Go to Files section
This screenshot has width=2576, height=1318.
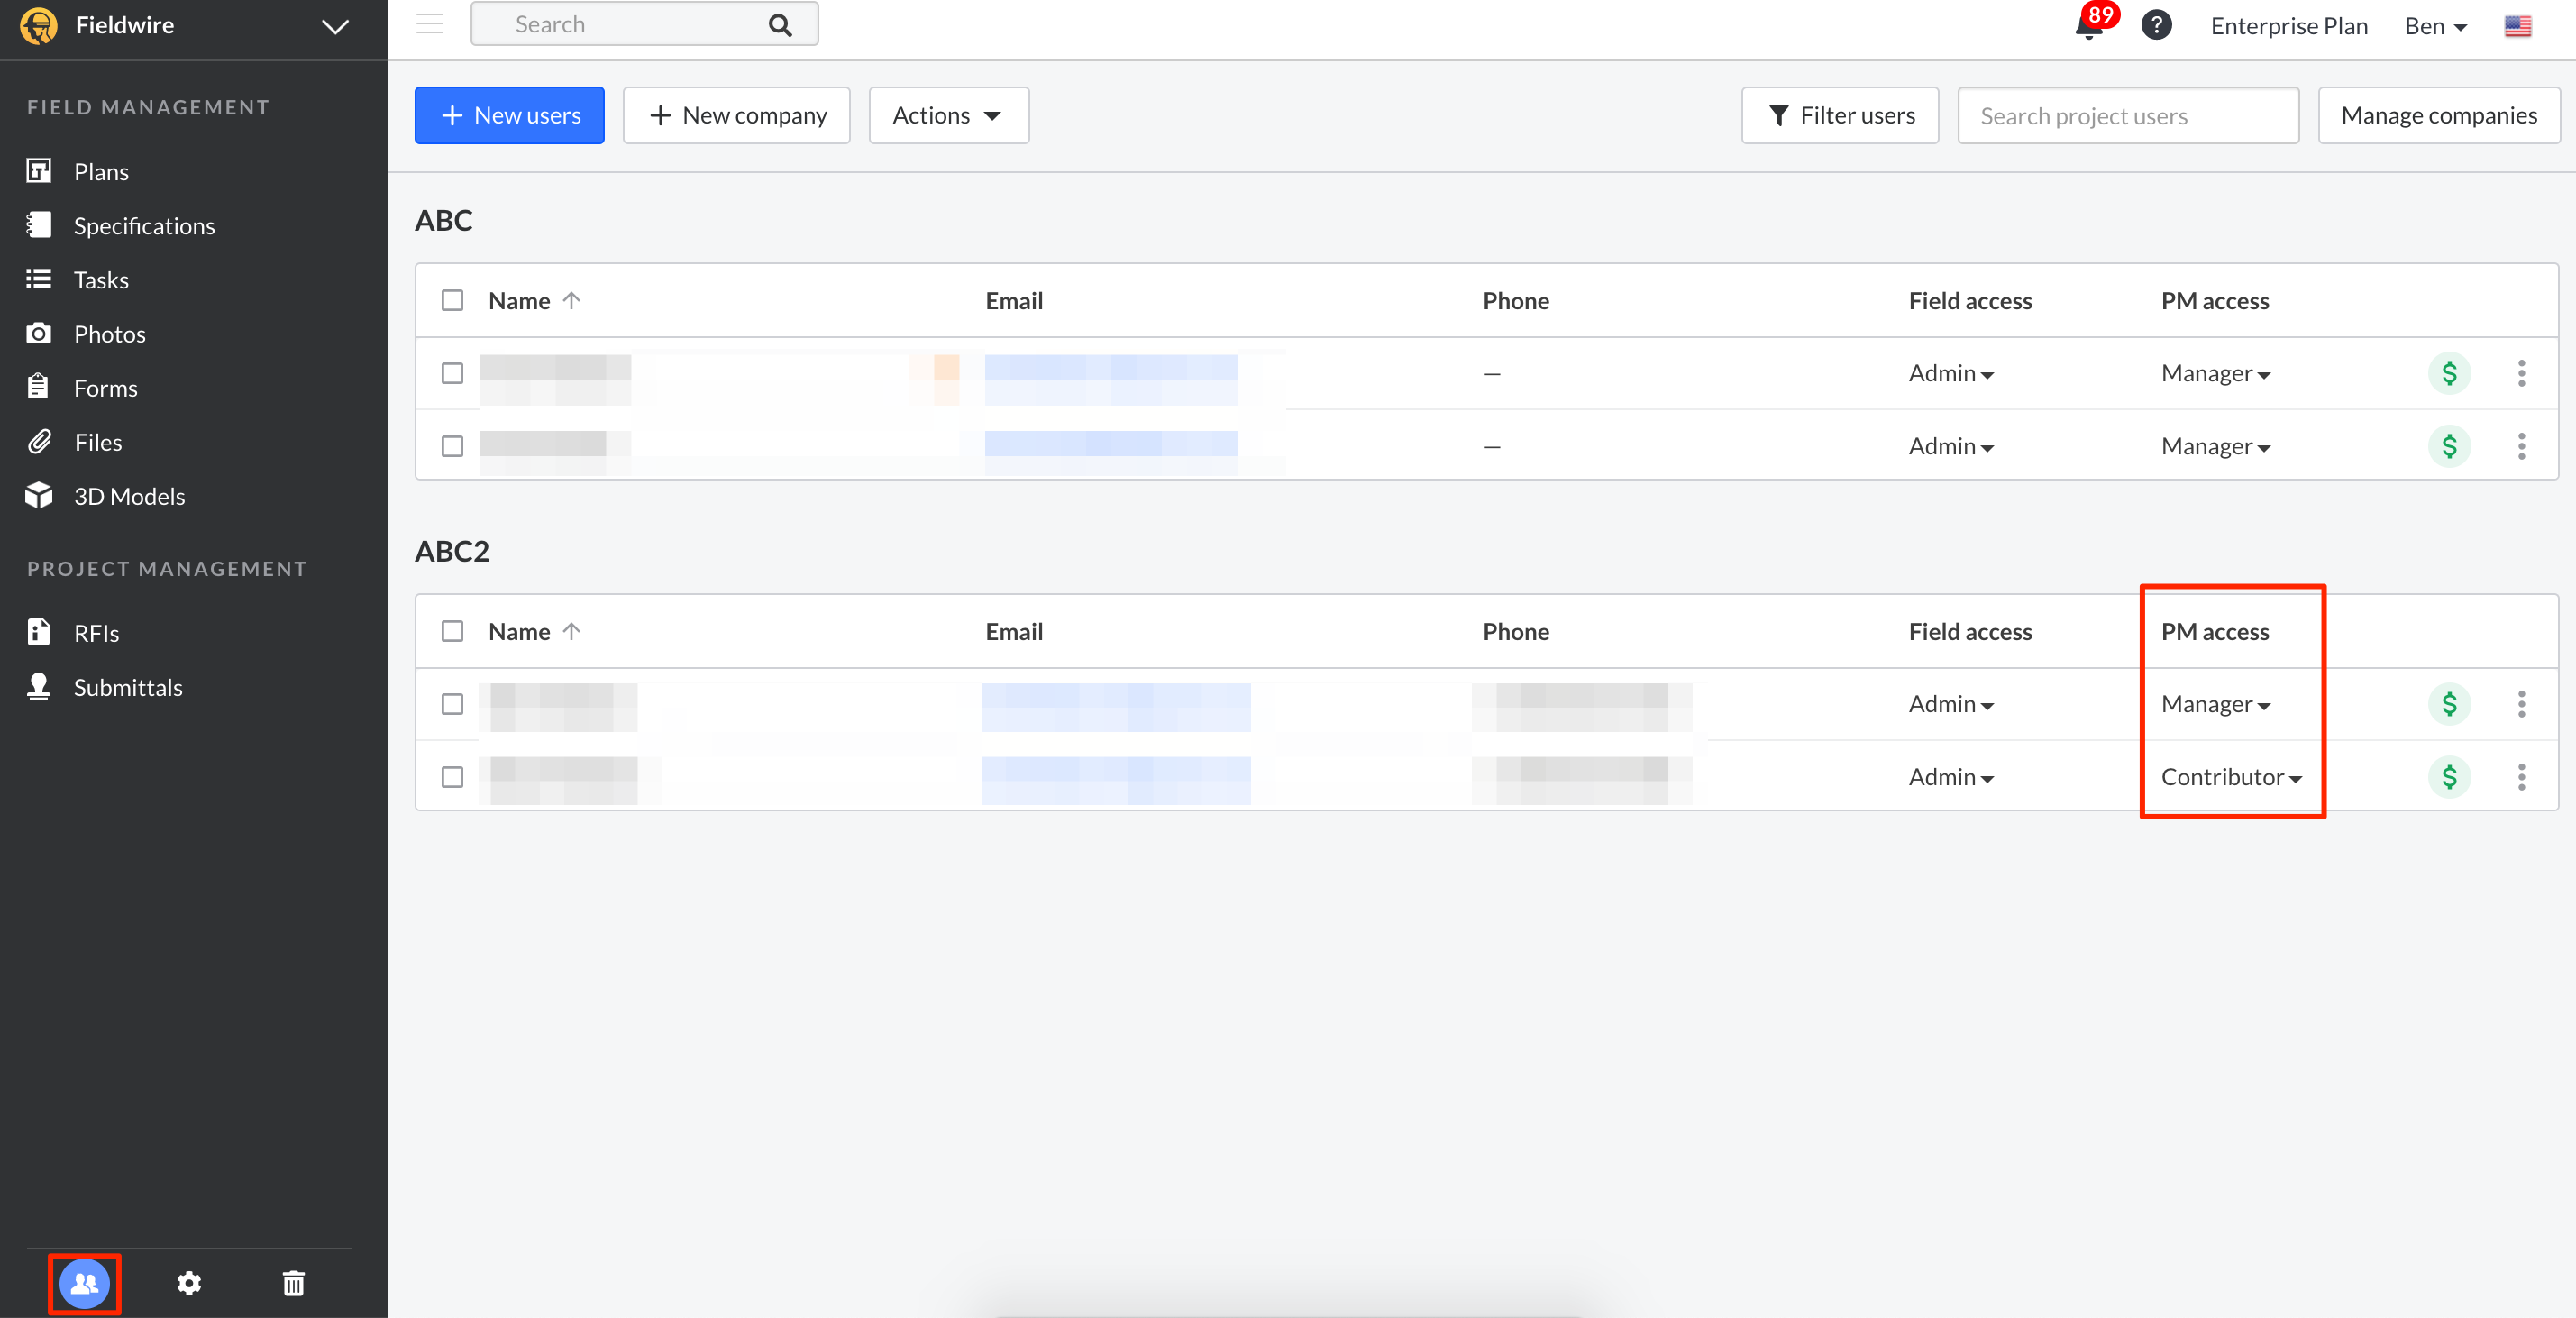pyautogui.click(x=97, y=442)
